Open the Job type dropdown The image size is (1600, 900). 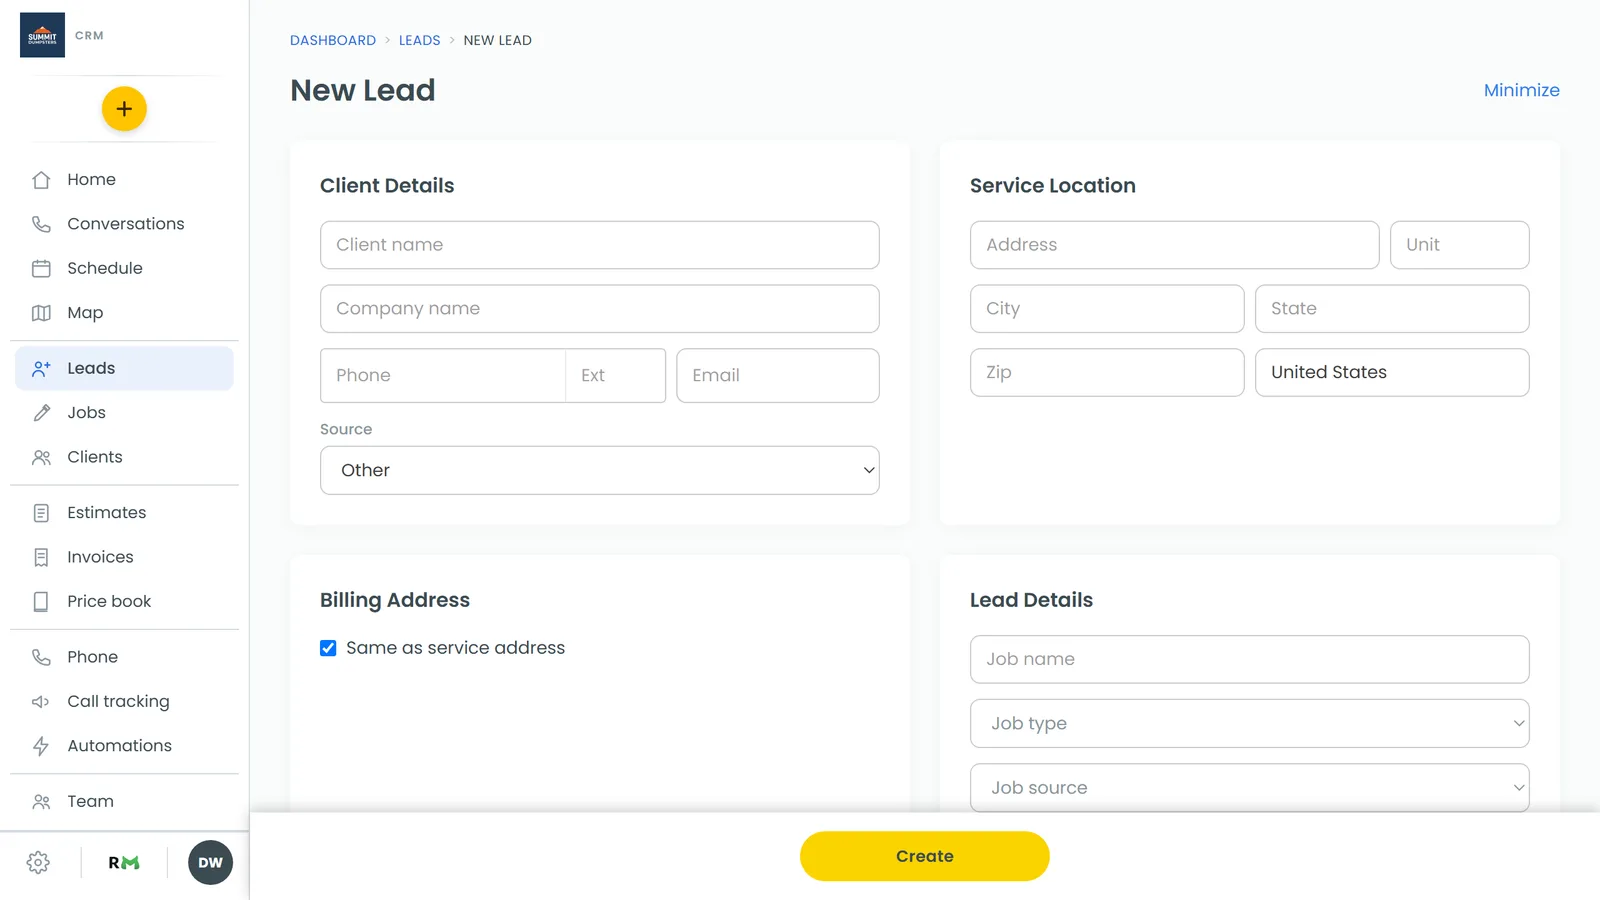tap(1250, 723)
